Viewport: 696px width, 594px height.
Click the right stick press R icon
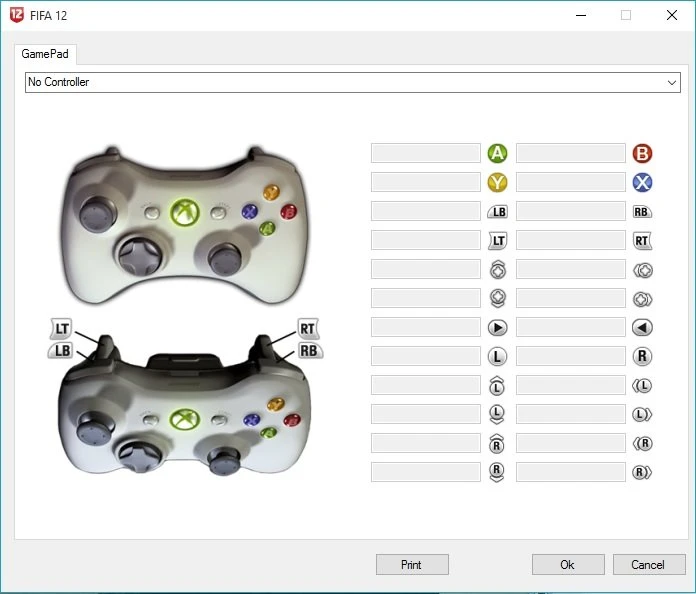(x=642, y=356)
